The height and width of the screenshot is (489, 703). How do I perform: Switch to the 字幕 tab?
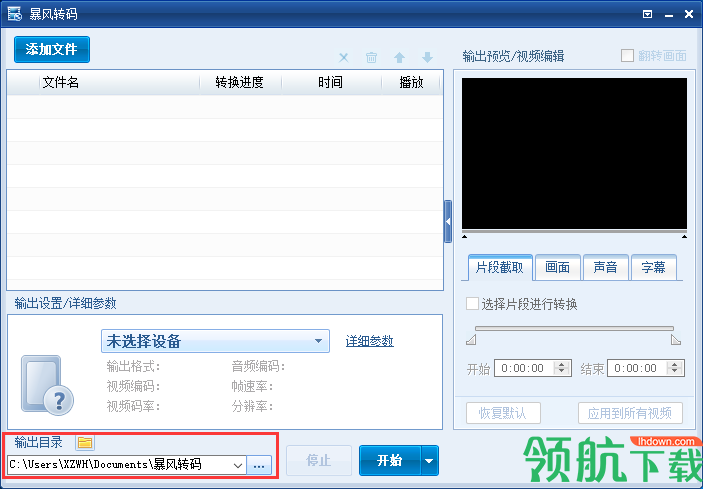[653, 268]
